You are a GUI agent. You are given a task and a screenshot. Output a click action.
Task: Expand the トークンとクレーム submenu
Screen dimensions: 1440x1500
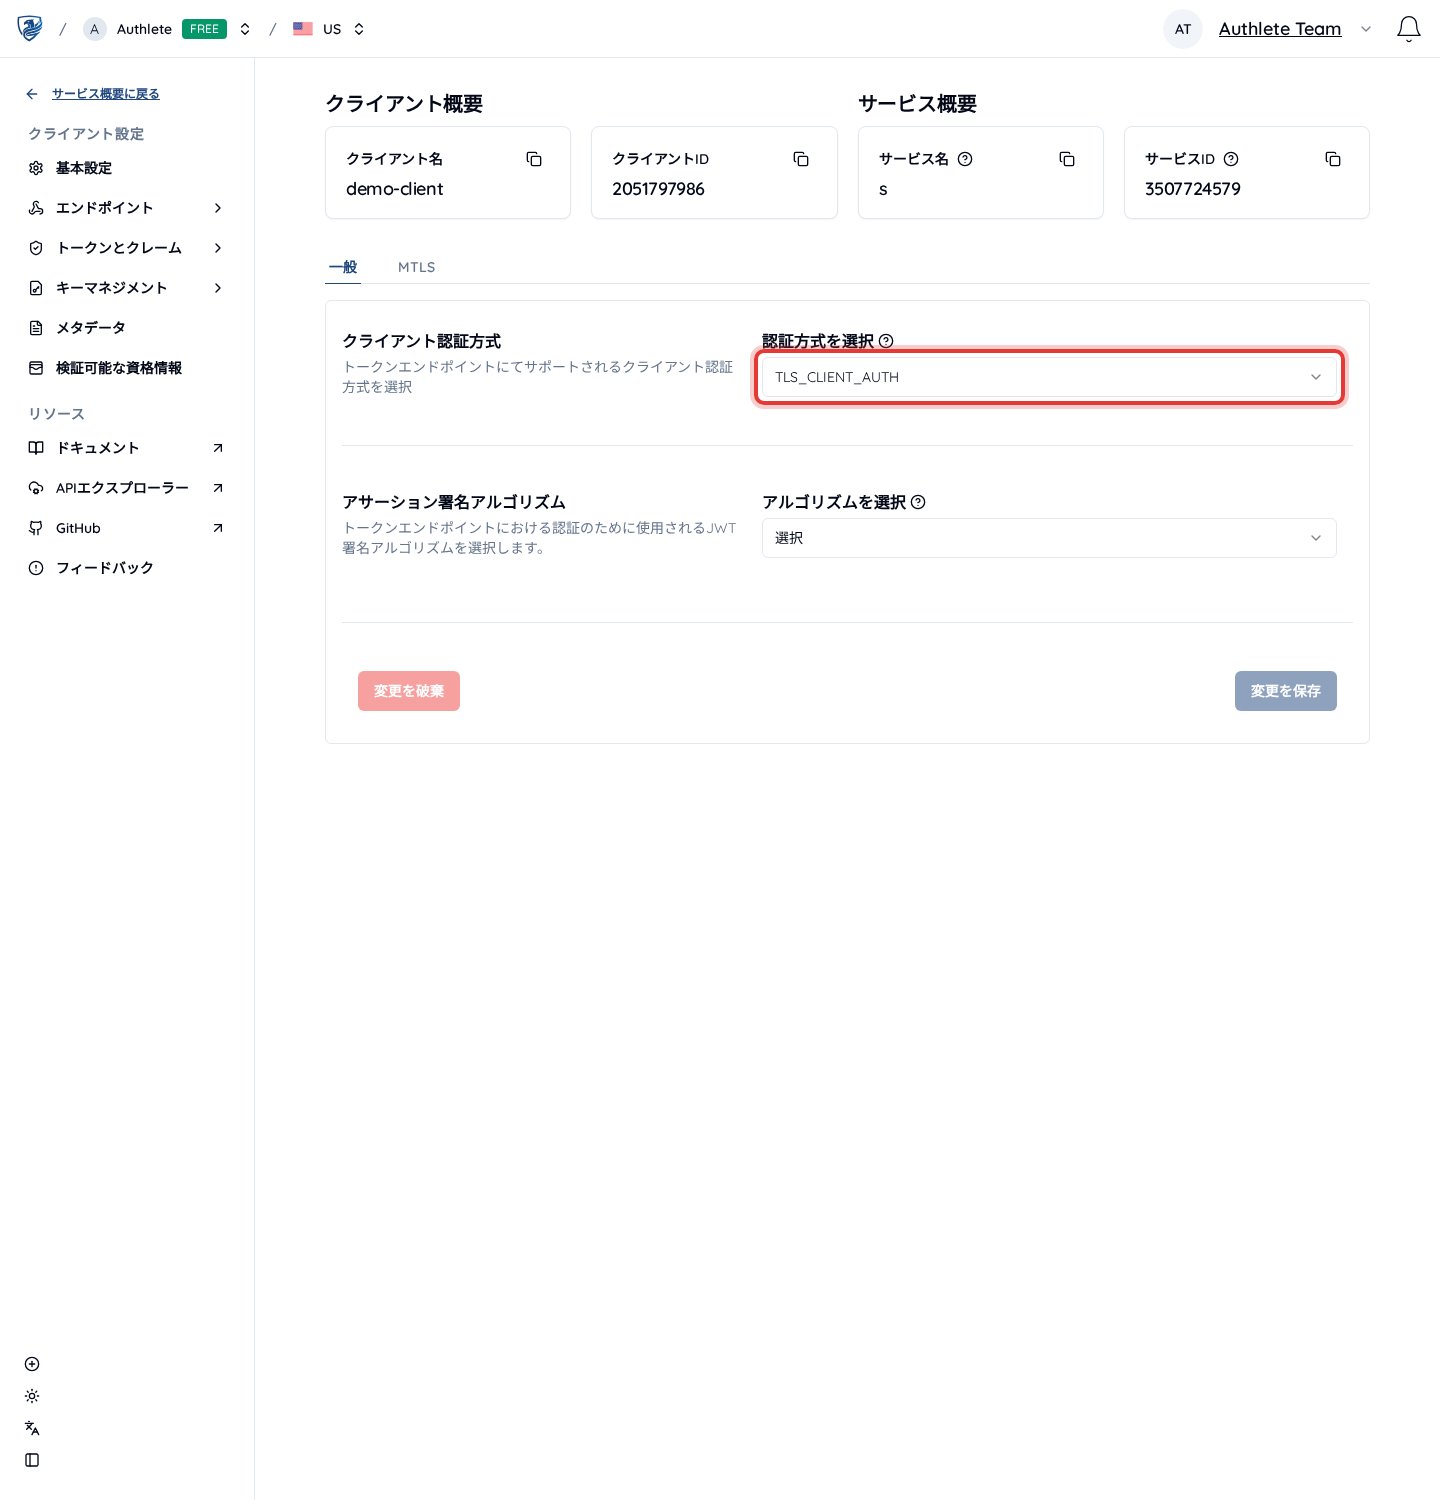[x=218, y=248]
